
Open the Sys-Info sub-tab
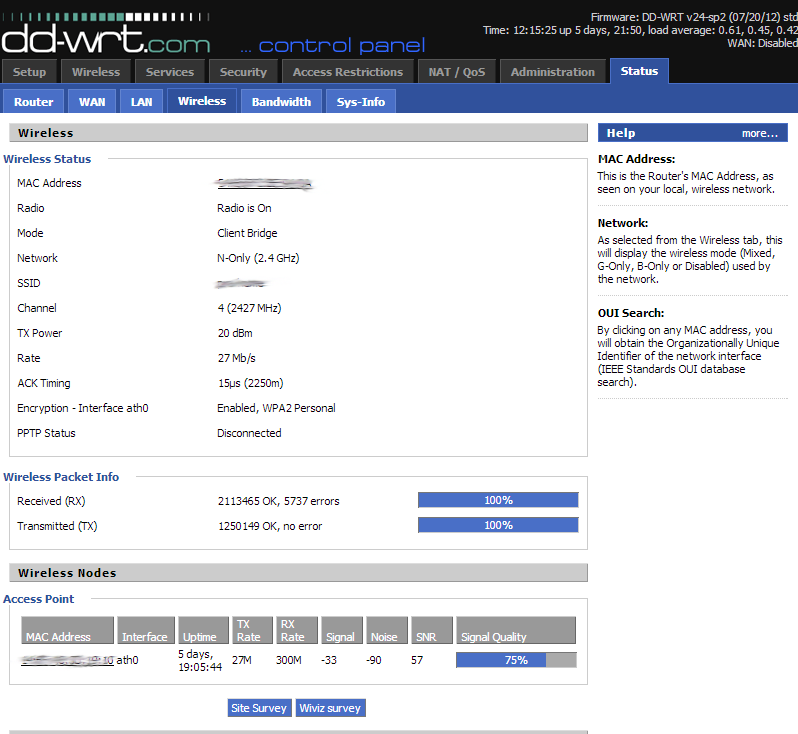click(x=361, y=102)
